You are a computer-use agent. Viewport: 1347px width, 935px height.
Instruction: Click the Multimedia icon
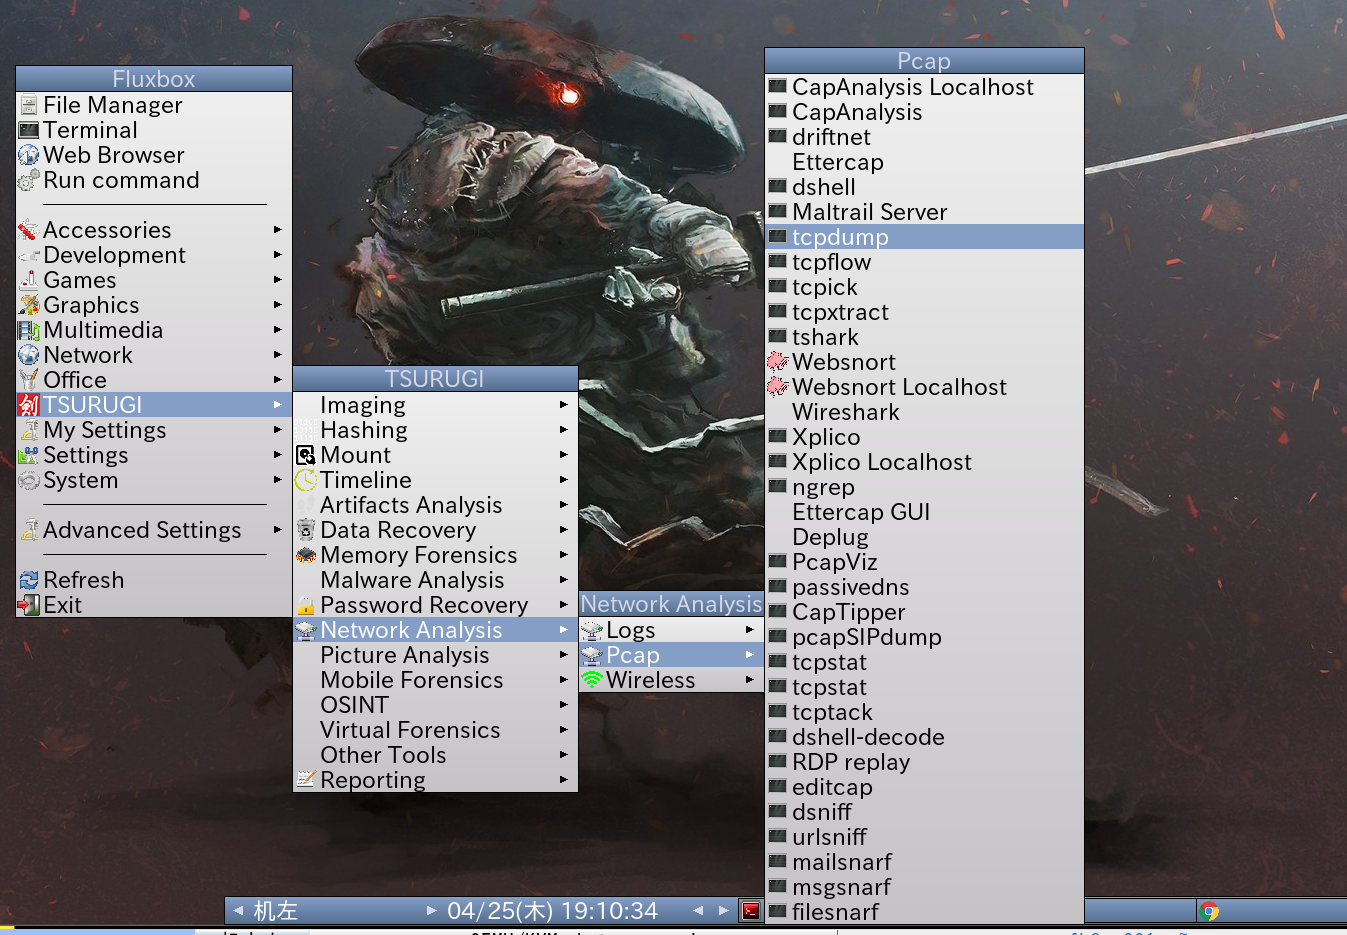pos(29,330)
